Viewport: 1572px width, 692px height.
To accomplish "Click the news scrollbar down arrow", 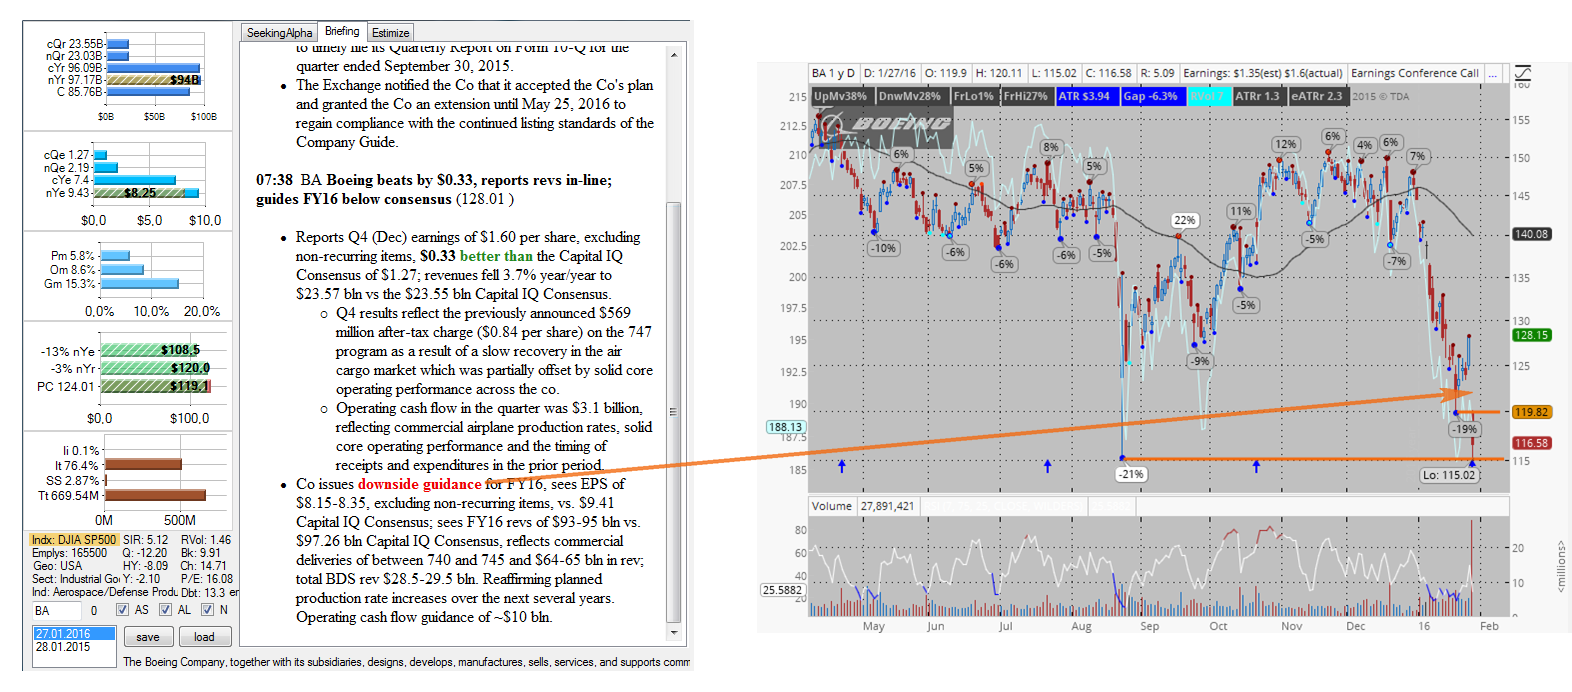I will (x=674, y=632).
